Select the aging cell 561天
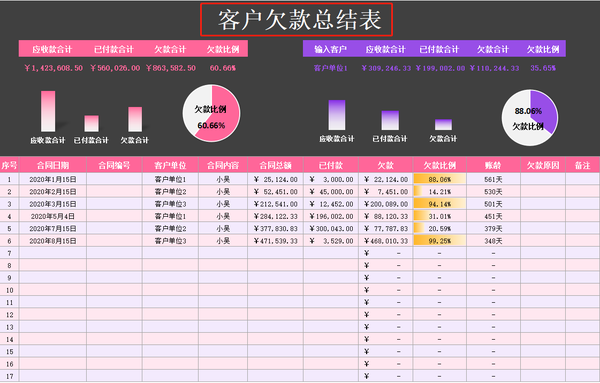The height and width of the screenshot is (383, 600). point(493,179)
